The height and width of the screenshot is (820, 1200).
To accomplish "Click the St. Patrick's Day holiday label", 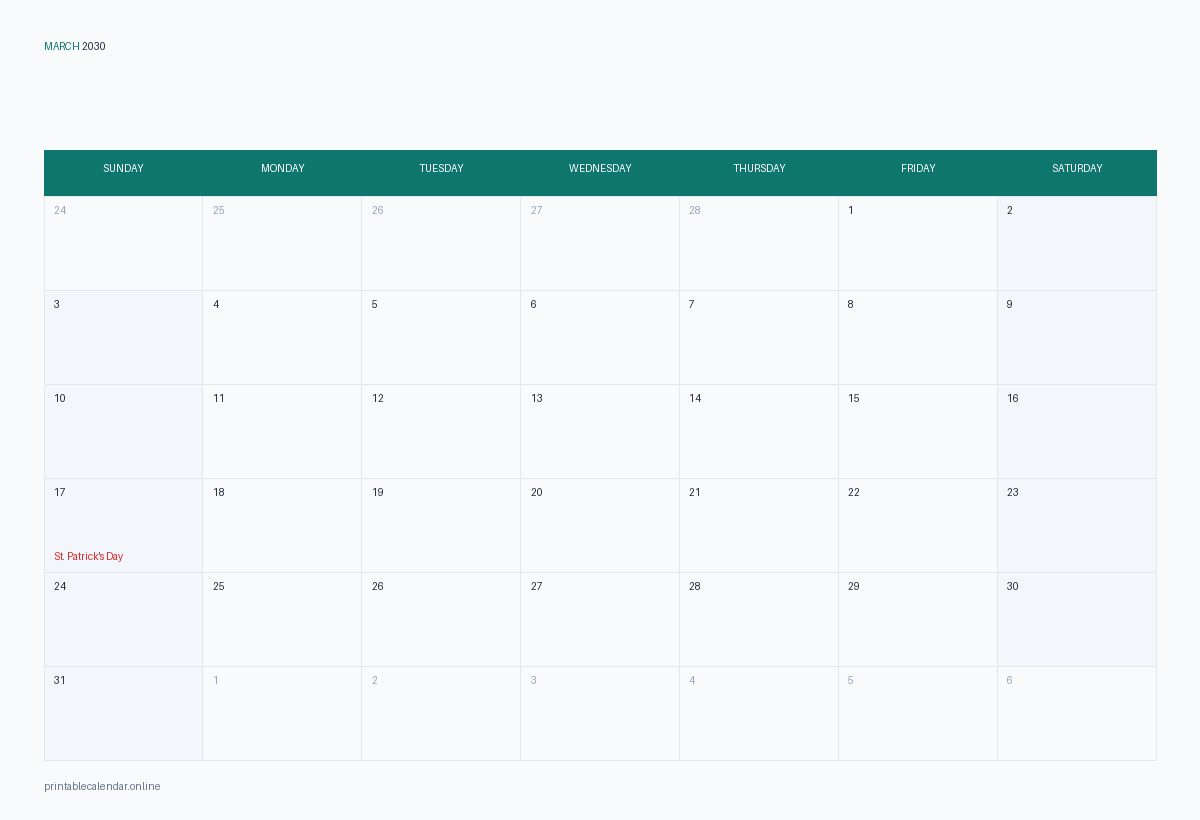I will [x=89, y=556].
